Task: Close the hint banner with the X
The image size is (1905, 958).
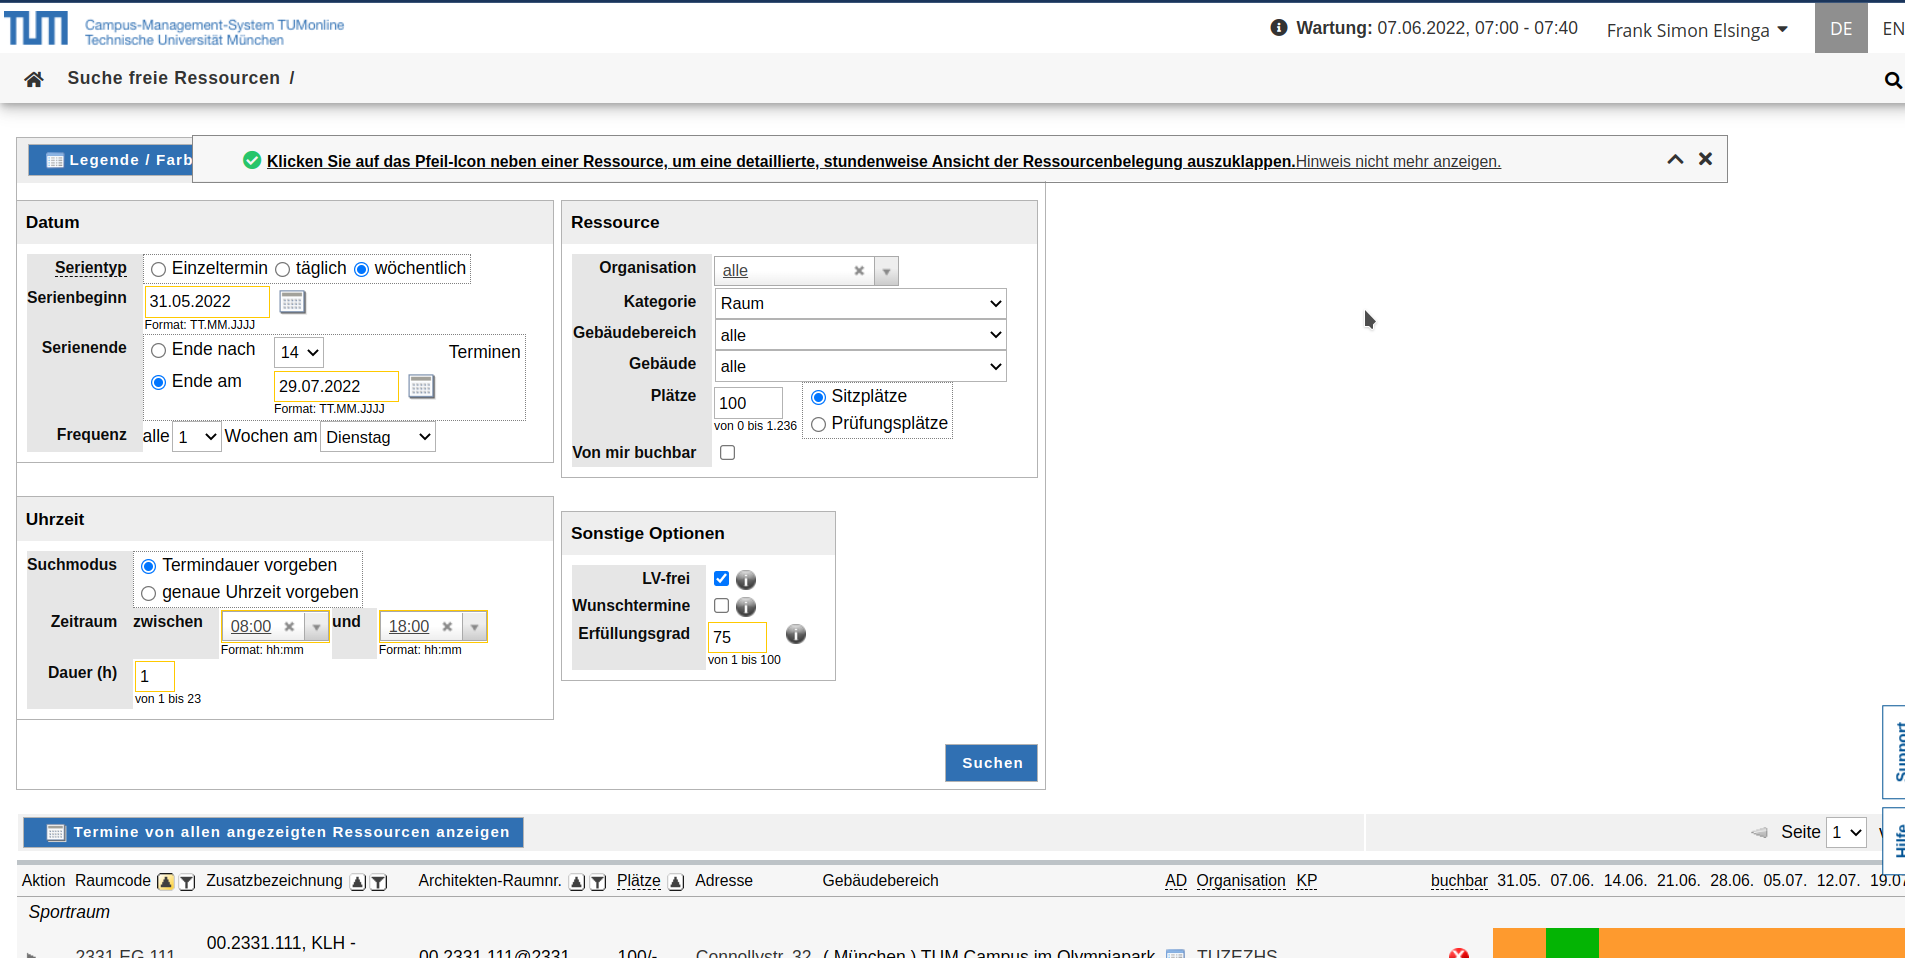Action: (x=1705, y=159)
